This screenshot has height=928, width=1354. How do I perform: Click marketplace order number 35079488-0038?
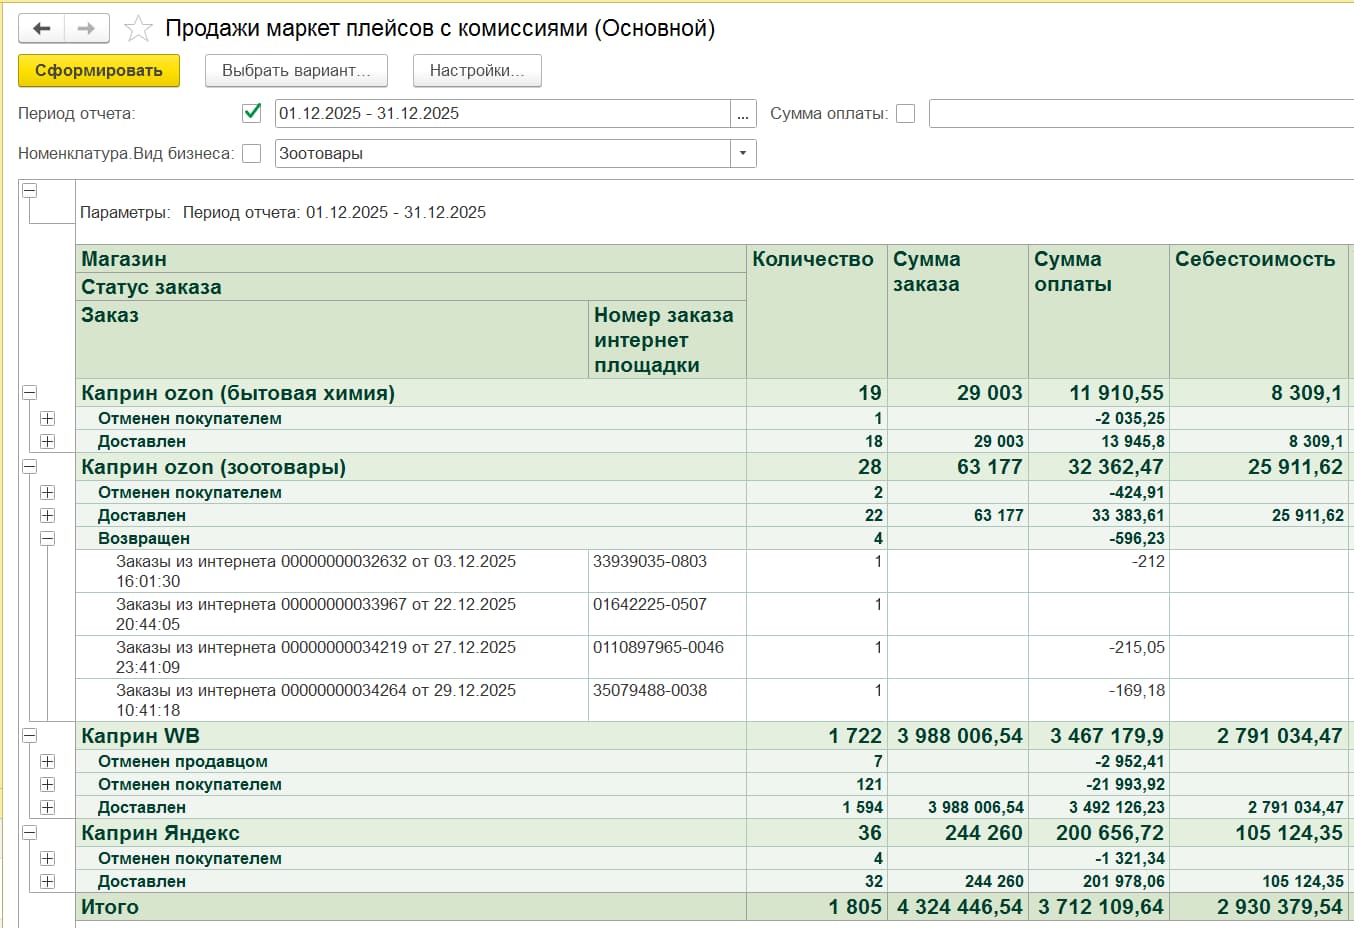pyautogui.click(x=650, y=691)
